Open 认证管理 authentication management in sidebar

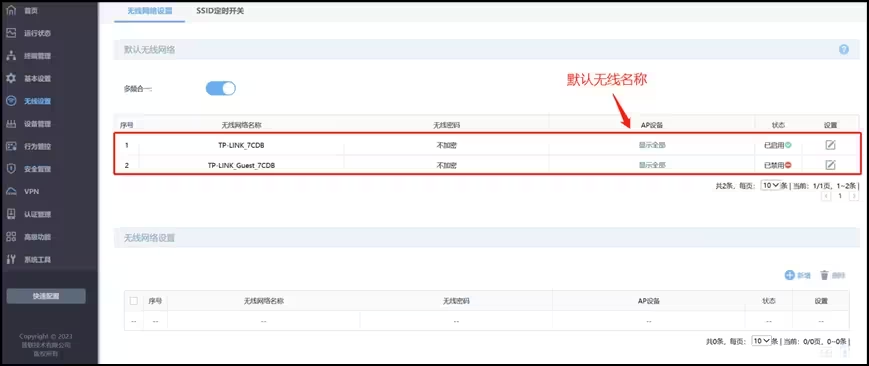tap(37, 214)
